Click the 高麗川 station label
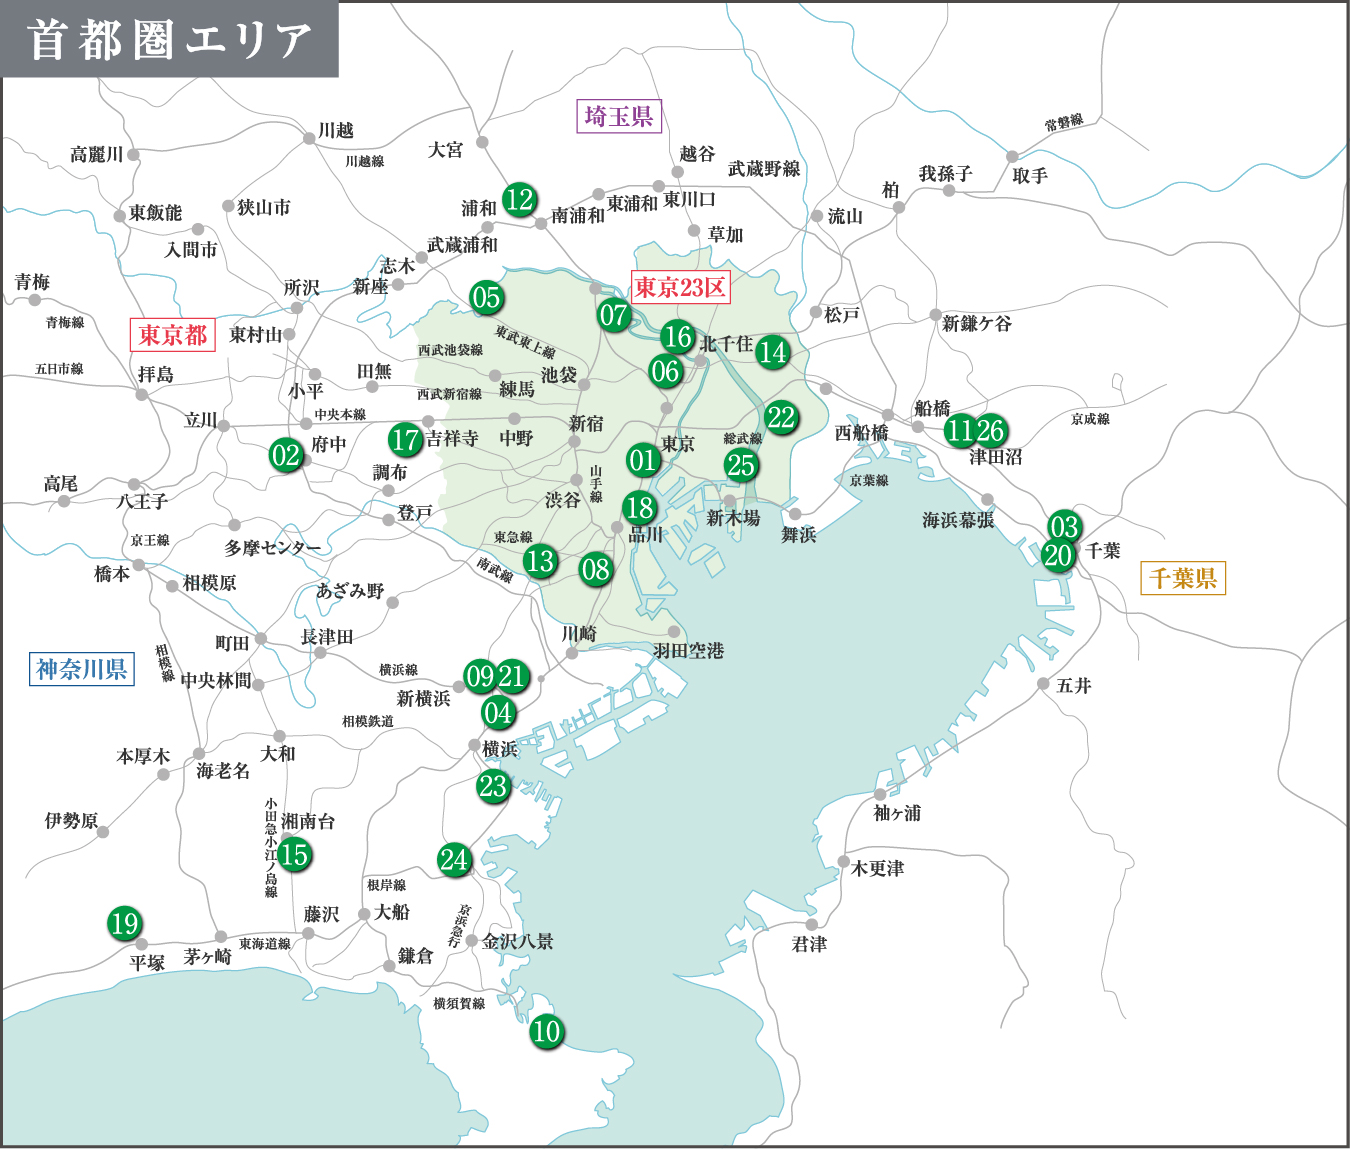Viewport: 1350px width, 1149px height. point(97,155)
